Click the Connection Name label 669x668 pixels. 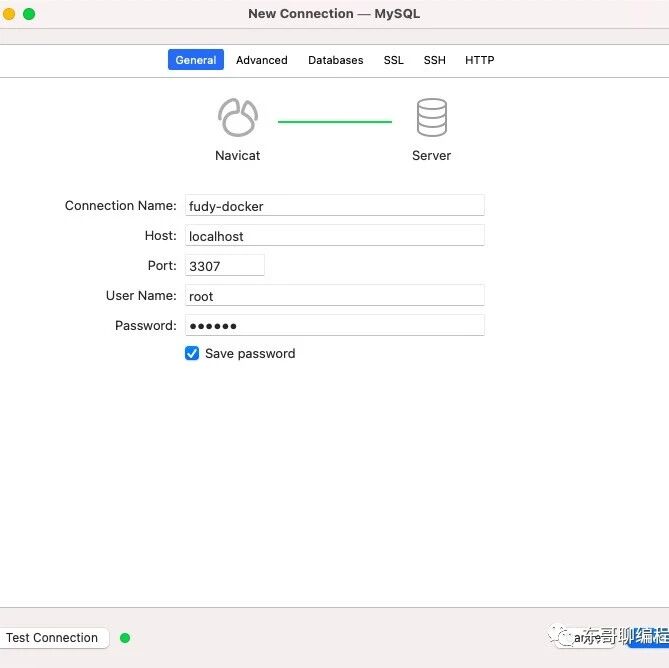[120, 206]
